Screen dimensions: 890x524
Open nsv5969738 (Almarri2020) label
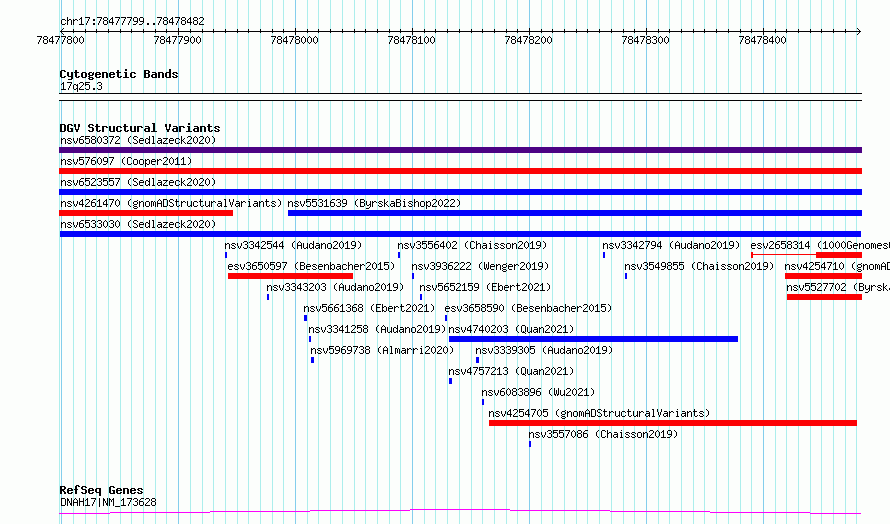[x=382, y=350]
